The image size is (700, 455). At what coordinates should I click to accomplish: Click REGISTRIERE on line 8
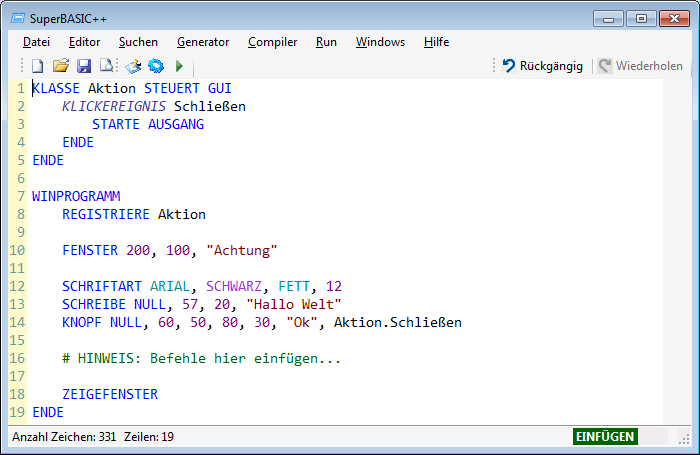106,214
